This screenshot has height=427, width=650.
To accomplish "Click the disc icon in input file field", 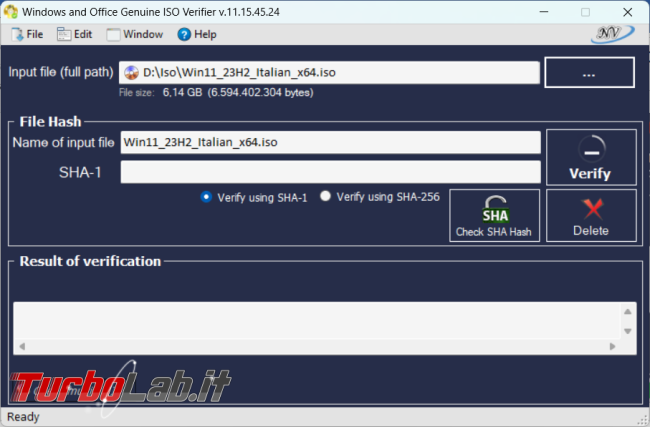I will pyautogui.click(x=131, y=73).
